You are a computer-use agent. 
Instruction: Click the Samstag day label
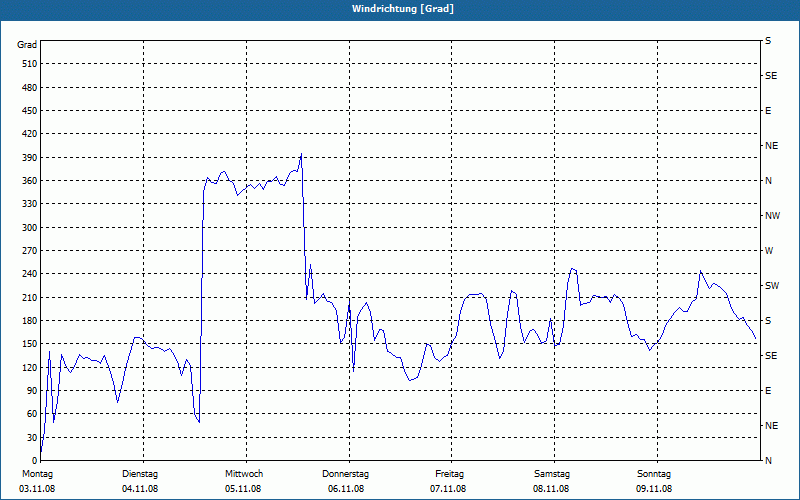(552, 474)
